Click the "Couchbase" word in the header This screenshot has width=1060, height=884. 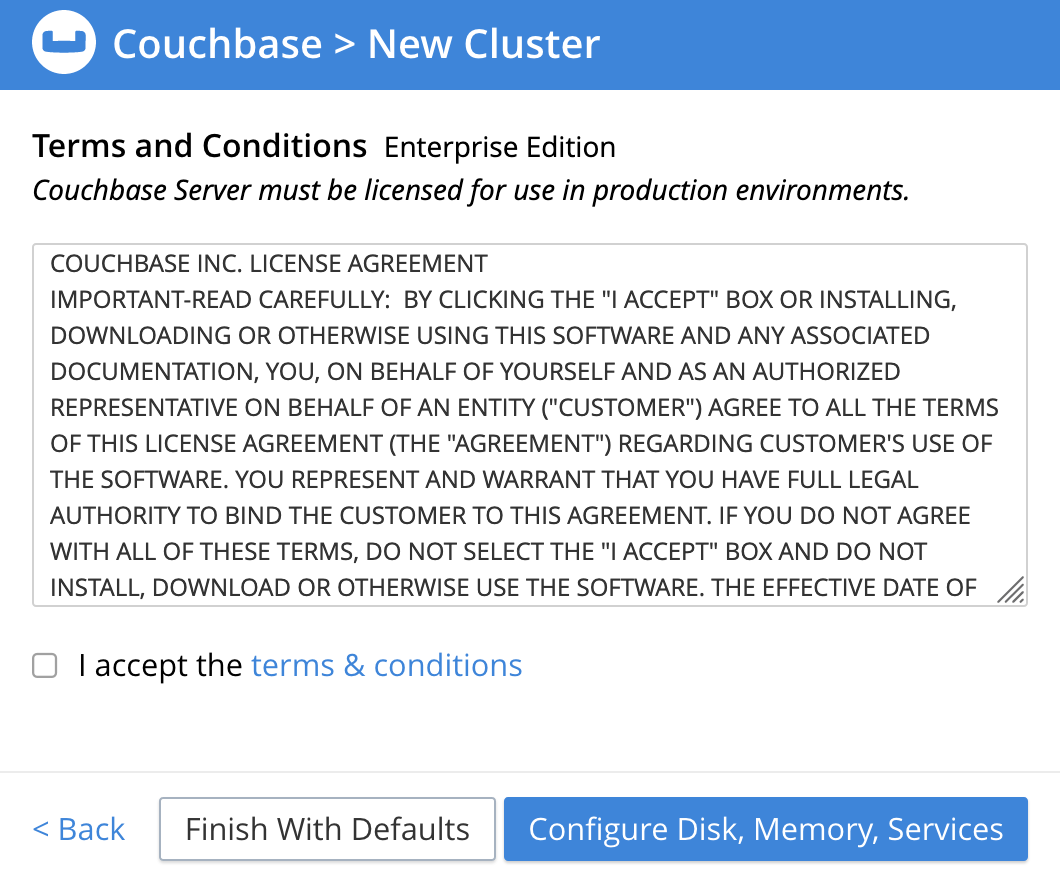[x=217, y=44]
